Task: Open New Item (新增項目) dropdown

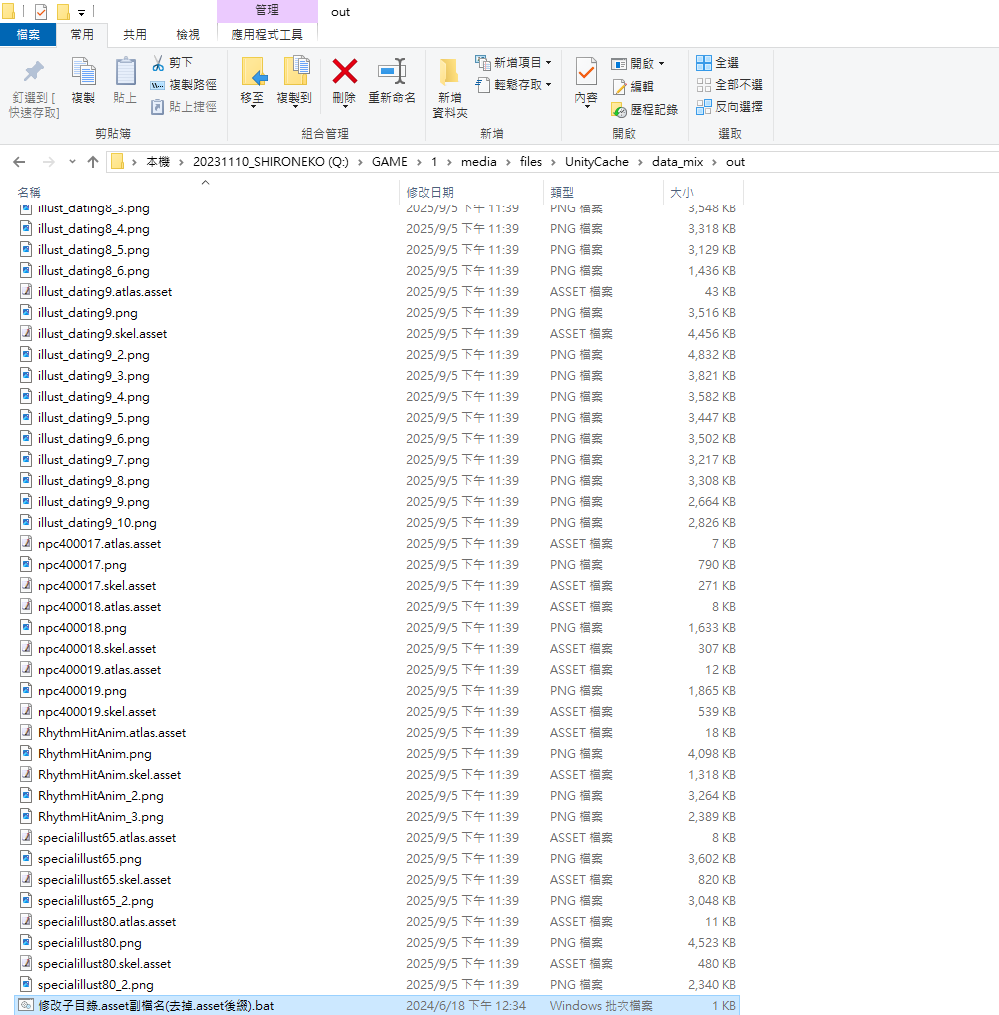Action: tap(548, 63)
